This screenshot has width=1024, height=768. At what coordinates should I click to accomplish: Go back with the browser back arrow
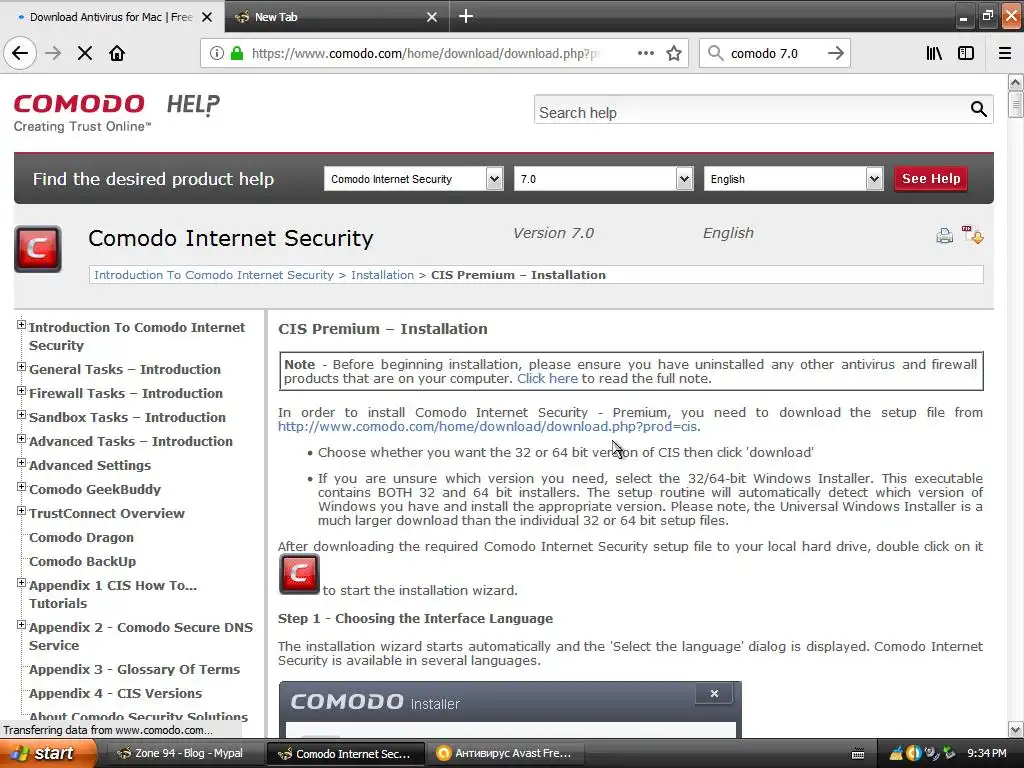[20, 53]
